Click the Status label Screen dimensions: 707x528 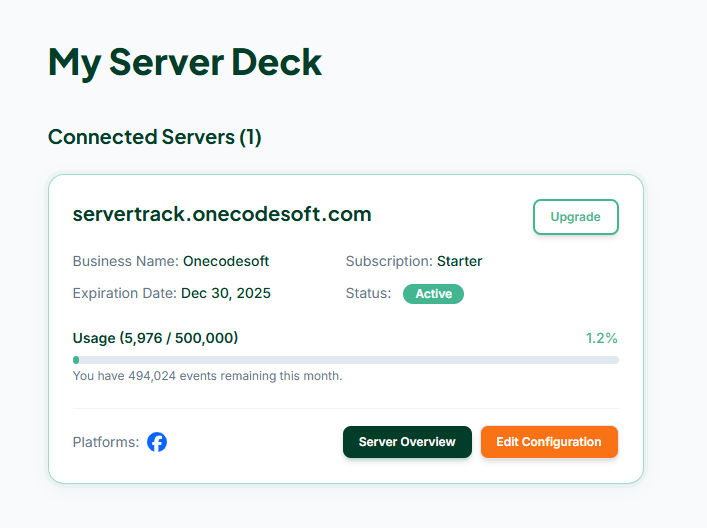368,294
